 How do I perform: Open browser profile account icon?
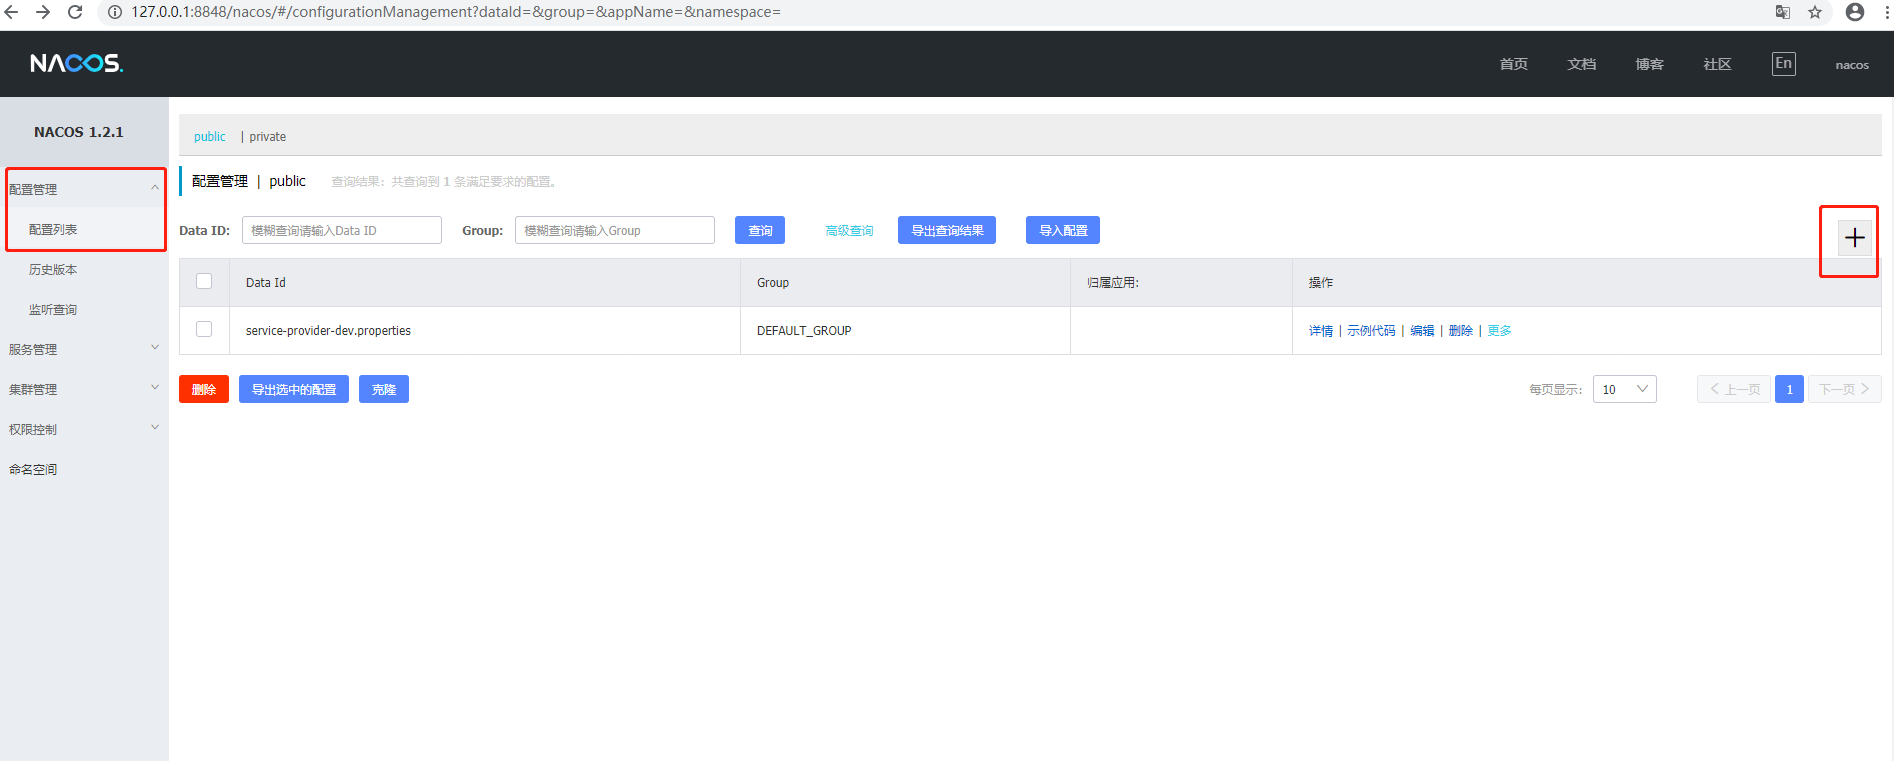pos(1855,12)
